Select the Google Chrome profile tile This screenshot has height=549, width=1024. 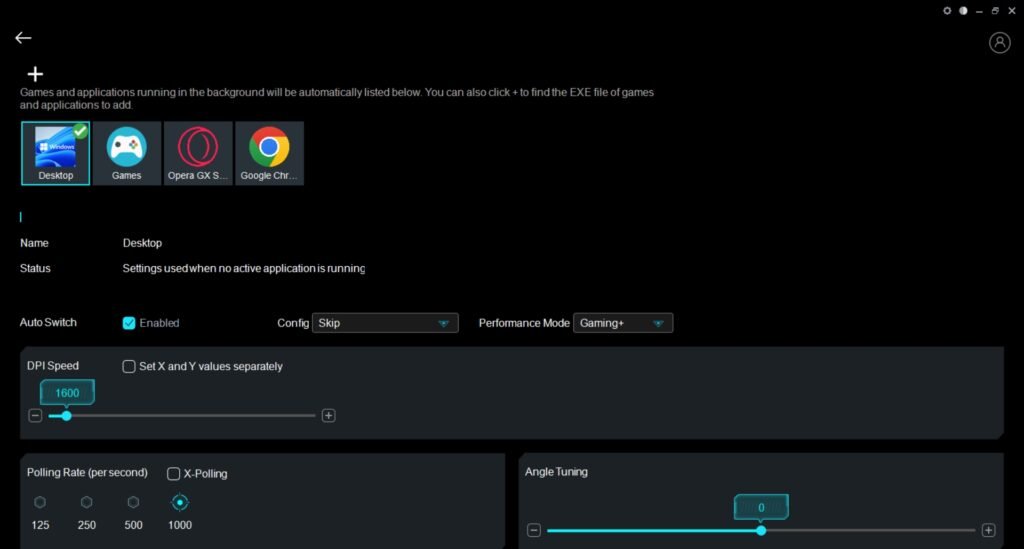pos(269,153)
